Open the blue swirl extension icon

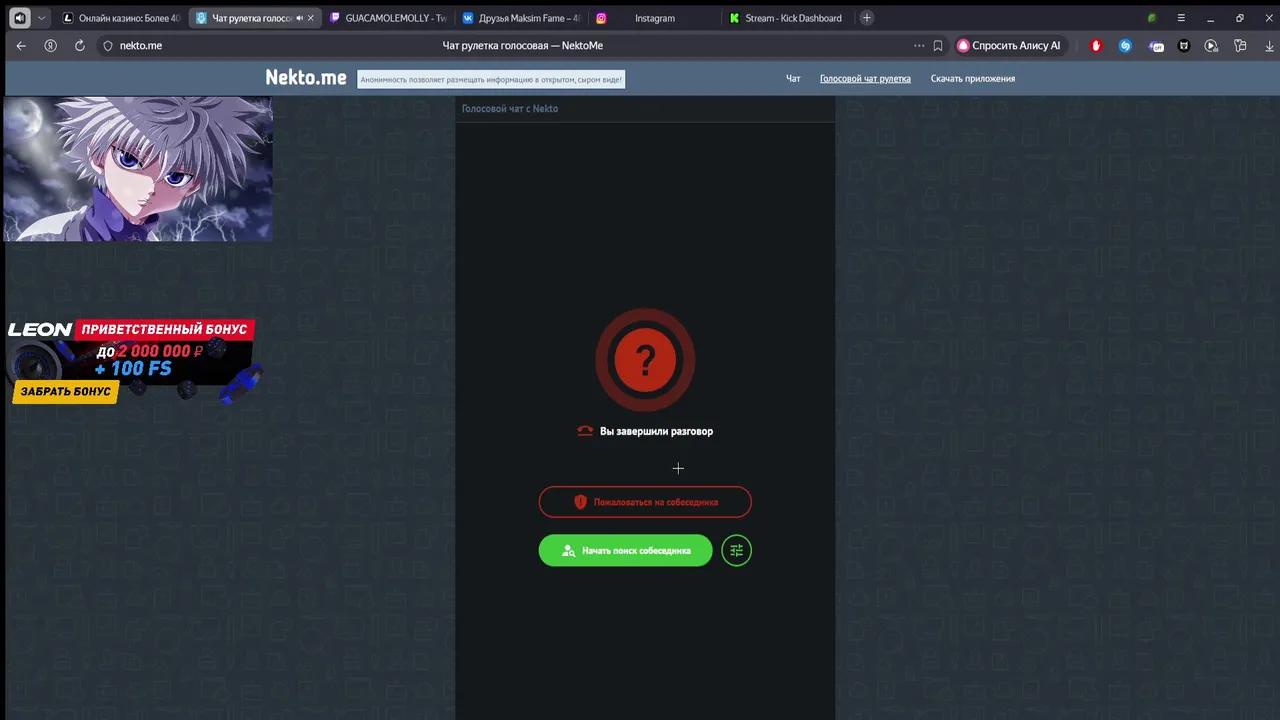point(1125,46)
